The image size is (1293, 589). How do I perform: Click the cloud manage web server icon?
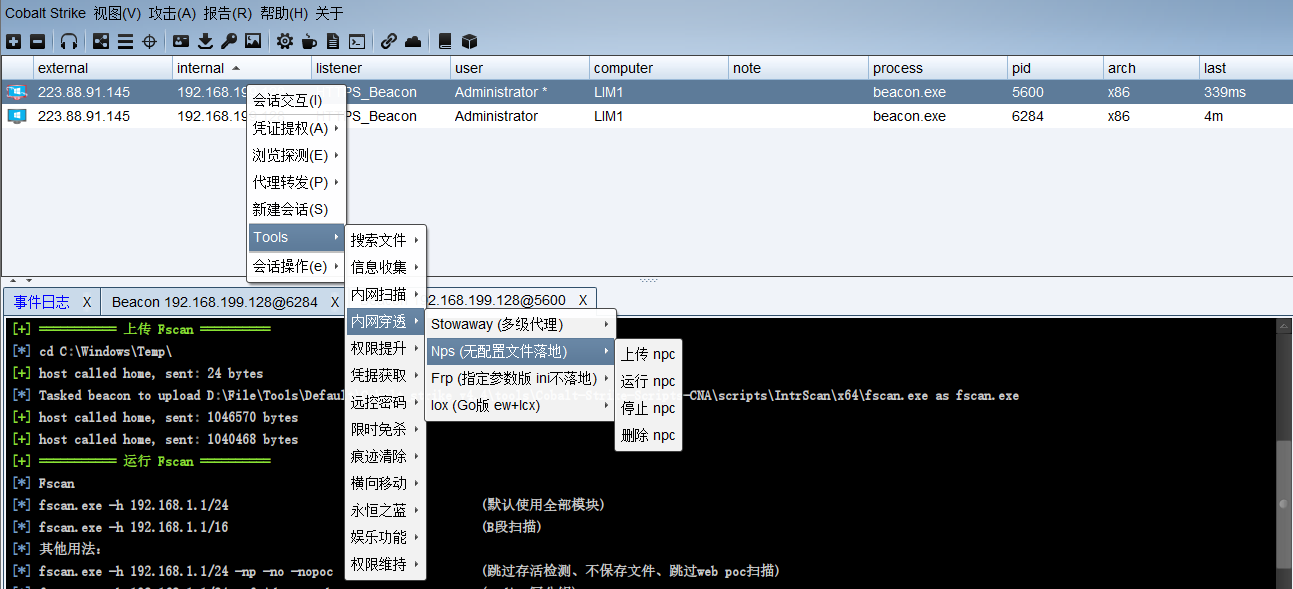(x=413, y=41)
